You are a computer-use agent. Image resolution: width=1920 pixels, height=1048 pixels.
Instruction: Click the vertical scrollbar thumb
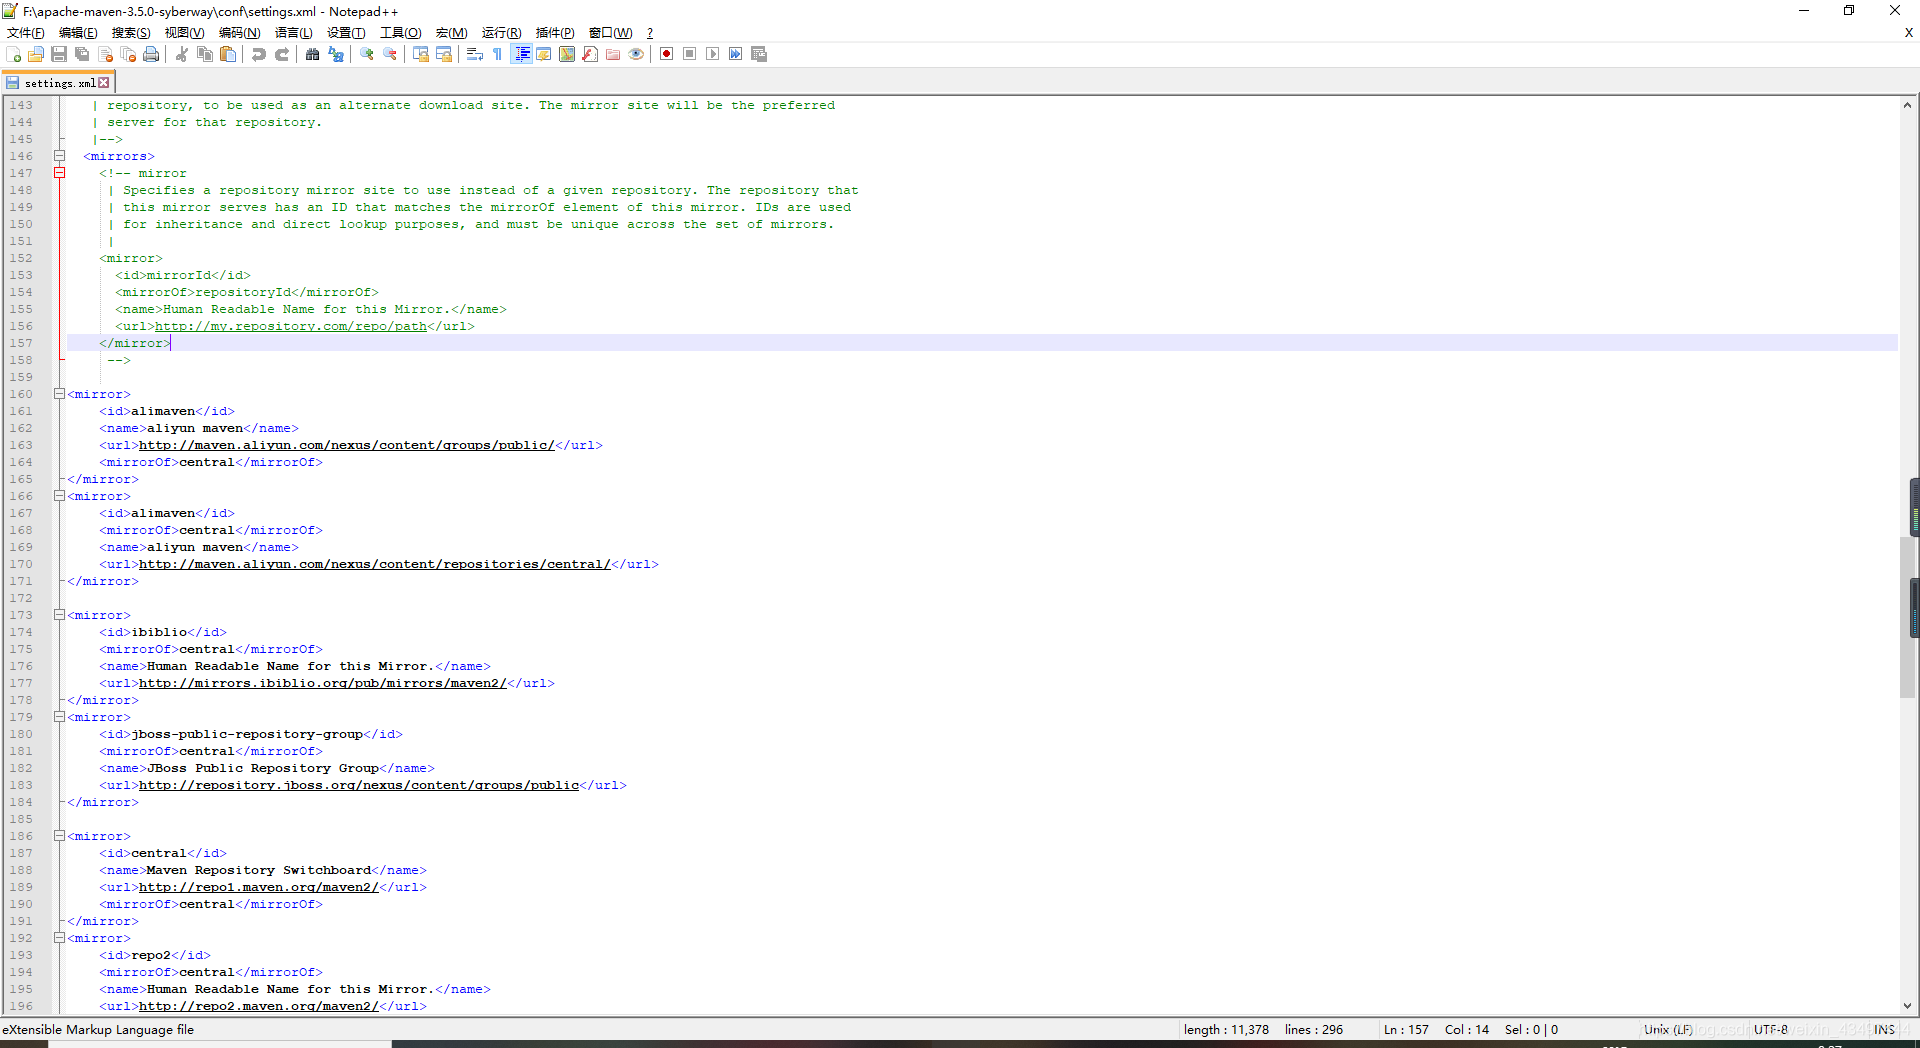point(1907,617)
